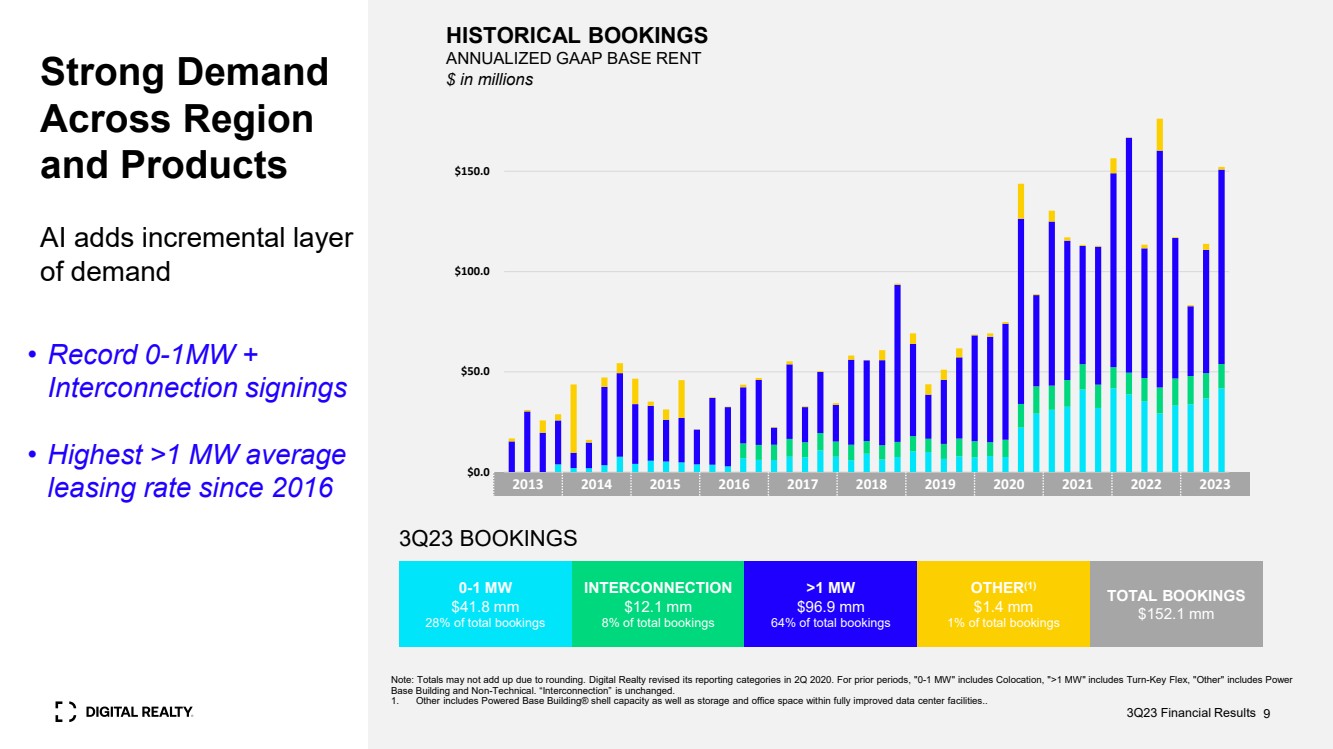The width and height of the screenshot is (1333, 749).
Task: Click the "ANNUALIZED GAAP BASE RENT" subtitle
Action: coord(573,59)
